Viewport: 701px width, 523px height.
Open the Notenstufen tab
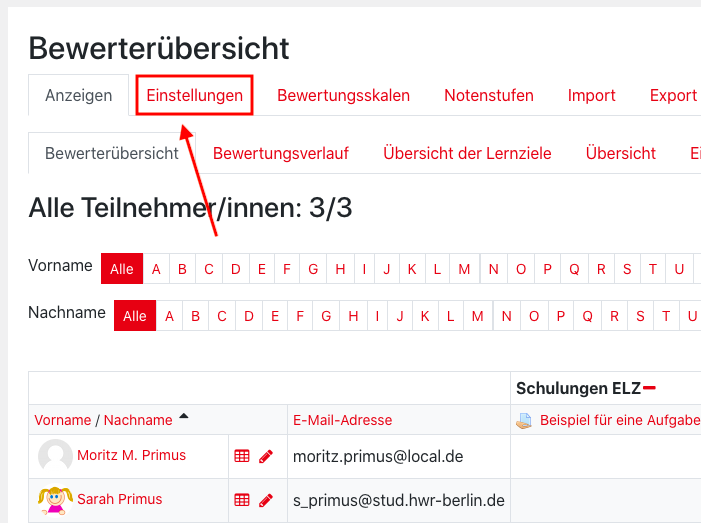tap(488, 96)
